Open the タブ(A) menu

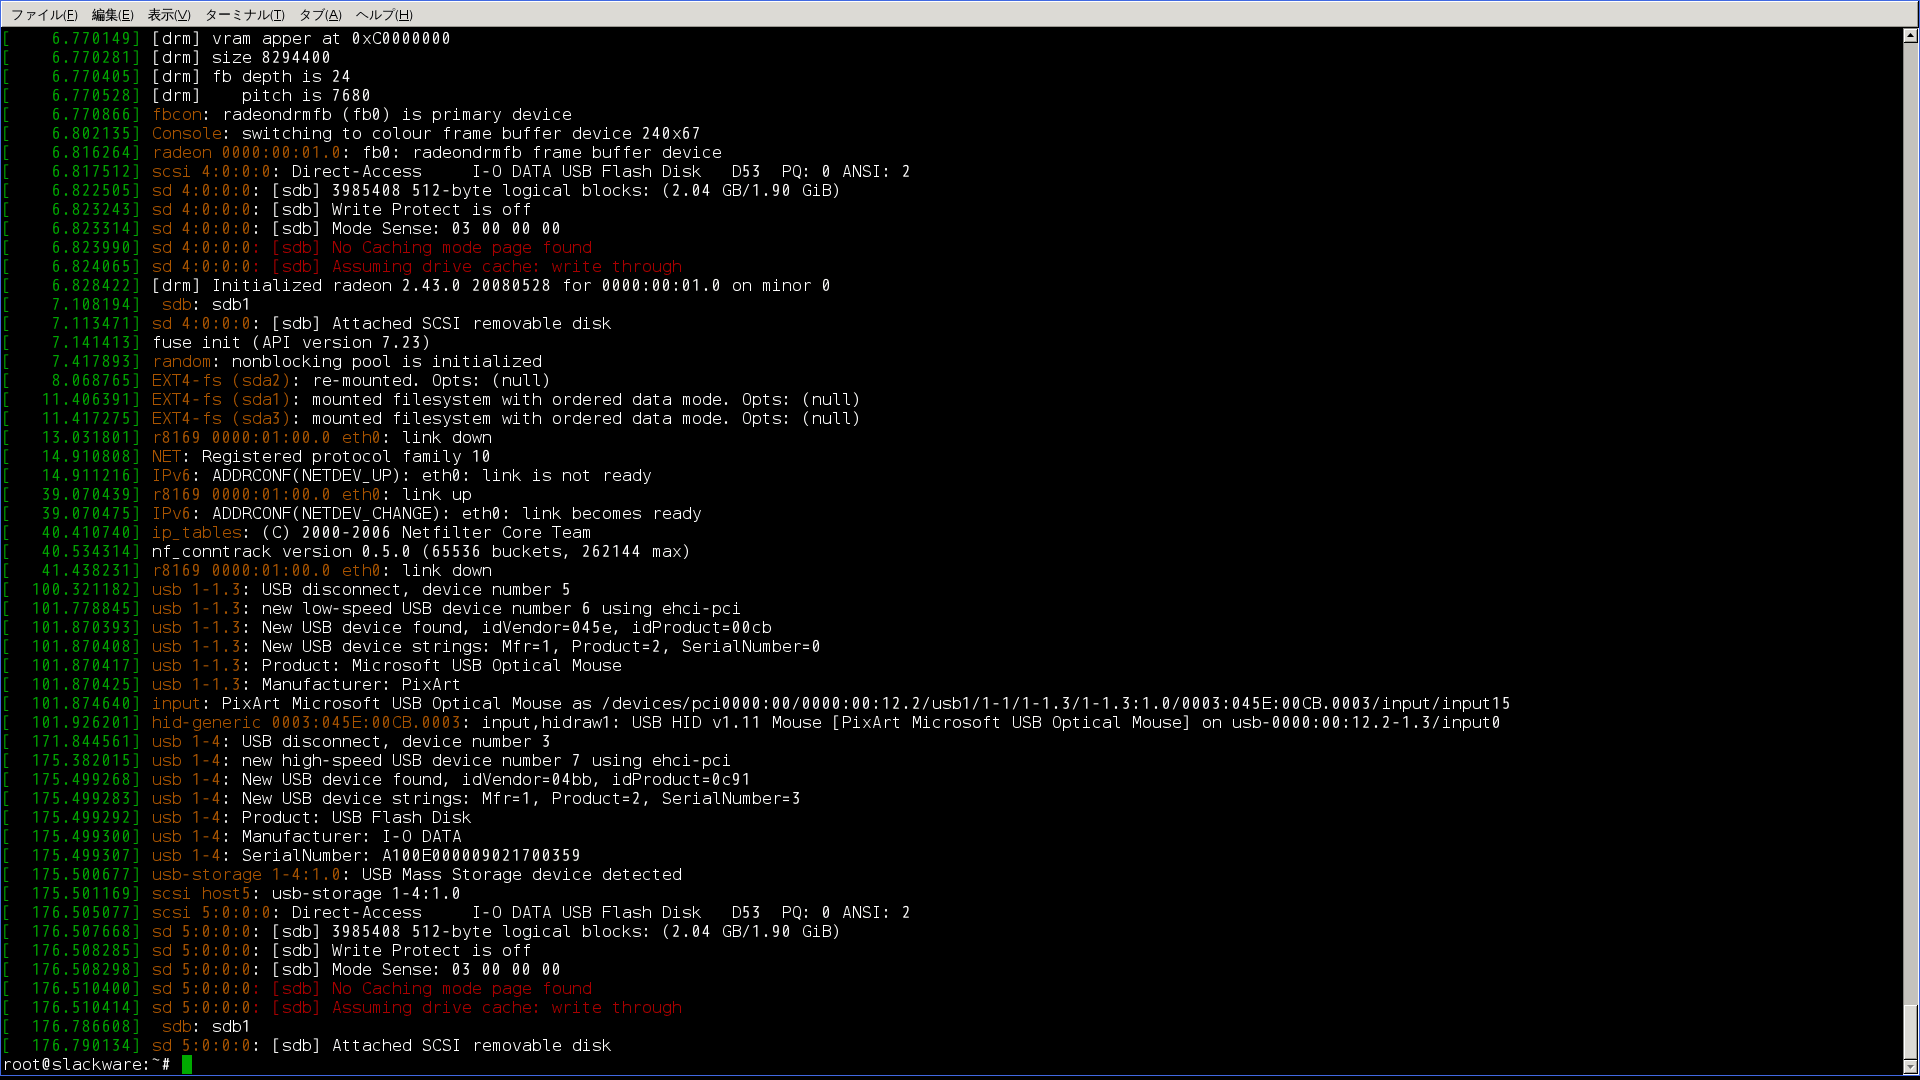(x=320, y=14)
